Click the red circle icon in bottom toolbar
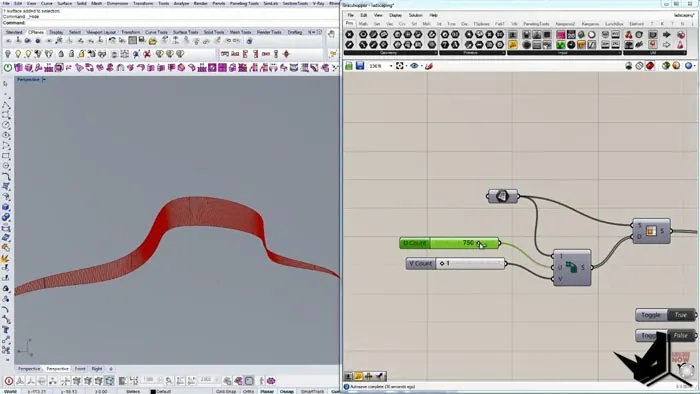This screenshot has height=394, width=700. point(8,381)
